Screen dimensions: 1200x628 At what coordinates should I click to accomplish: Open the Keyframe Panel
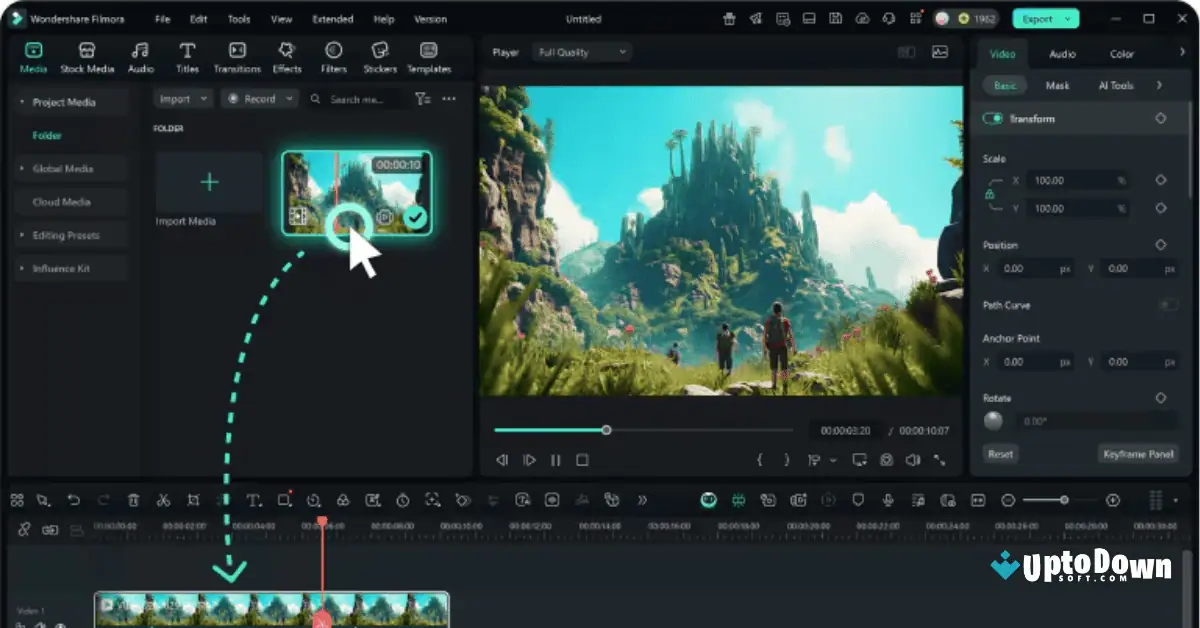tap(1136, 453)
